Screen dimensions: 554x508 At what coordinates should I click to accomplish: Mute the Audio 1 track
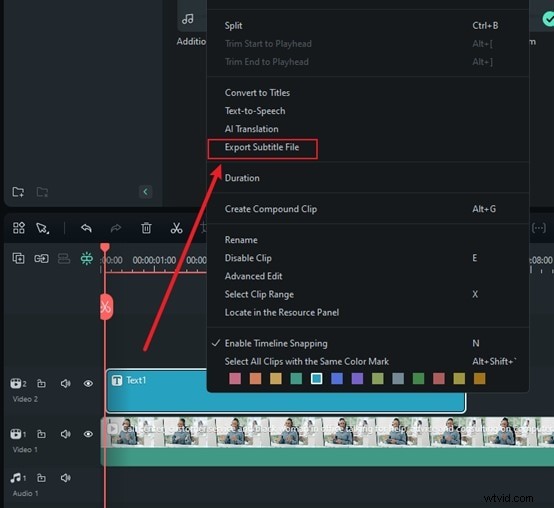pos(65,478)
